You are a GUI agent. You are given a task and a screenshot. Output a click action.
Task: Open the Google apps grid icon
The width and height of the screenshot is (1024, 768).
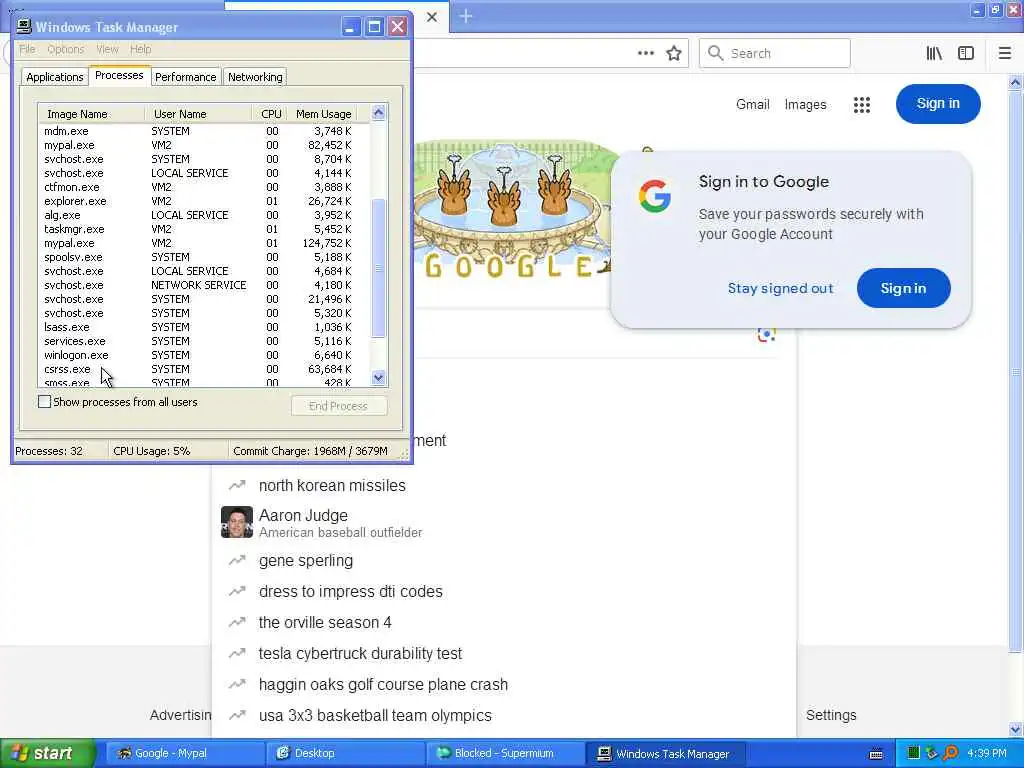(x=861, y=104)
